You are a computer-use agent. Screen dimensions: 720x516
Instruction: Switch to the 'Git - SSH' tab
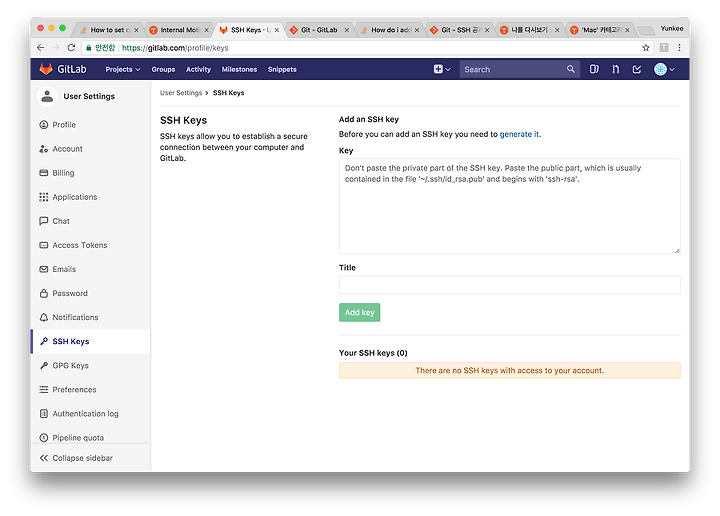coord(460,30)
